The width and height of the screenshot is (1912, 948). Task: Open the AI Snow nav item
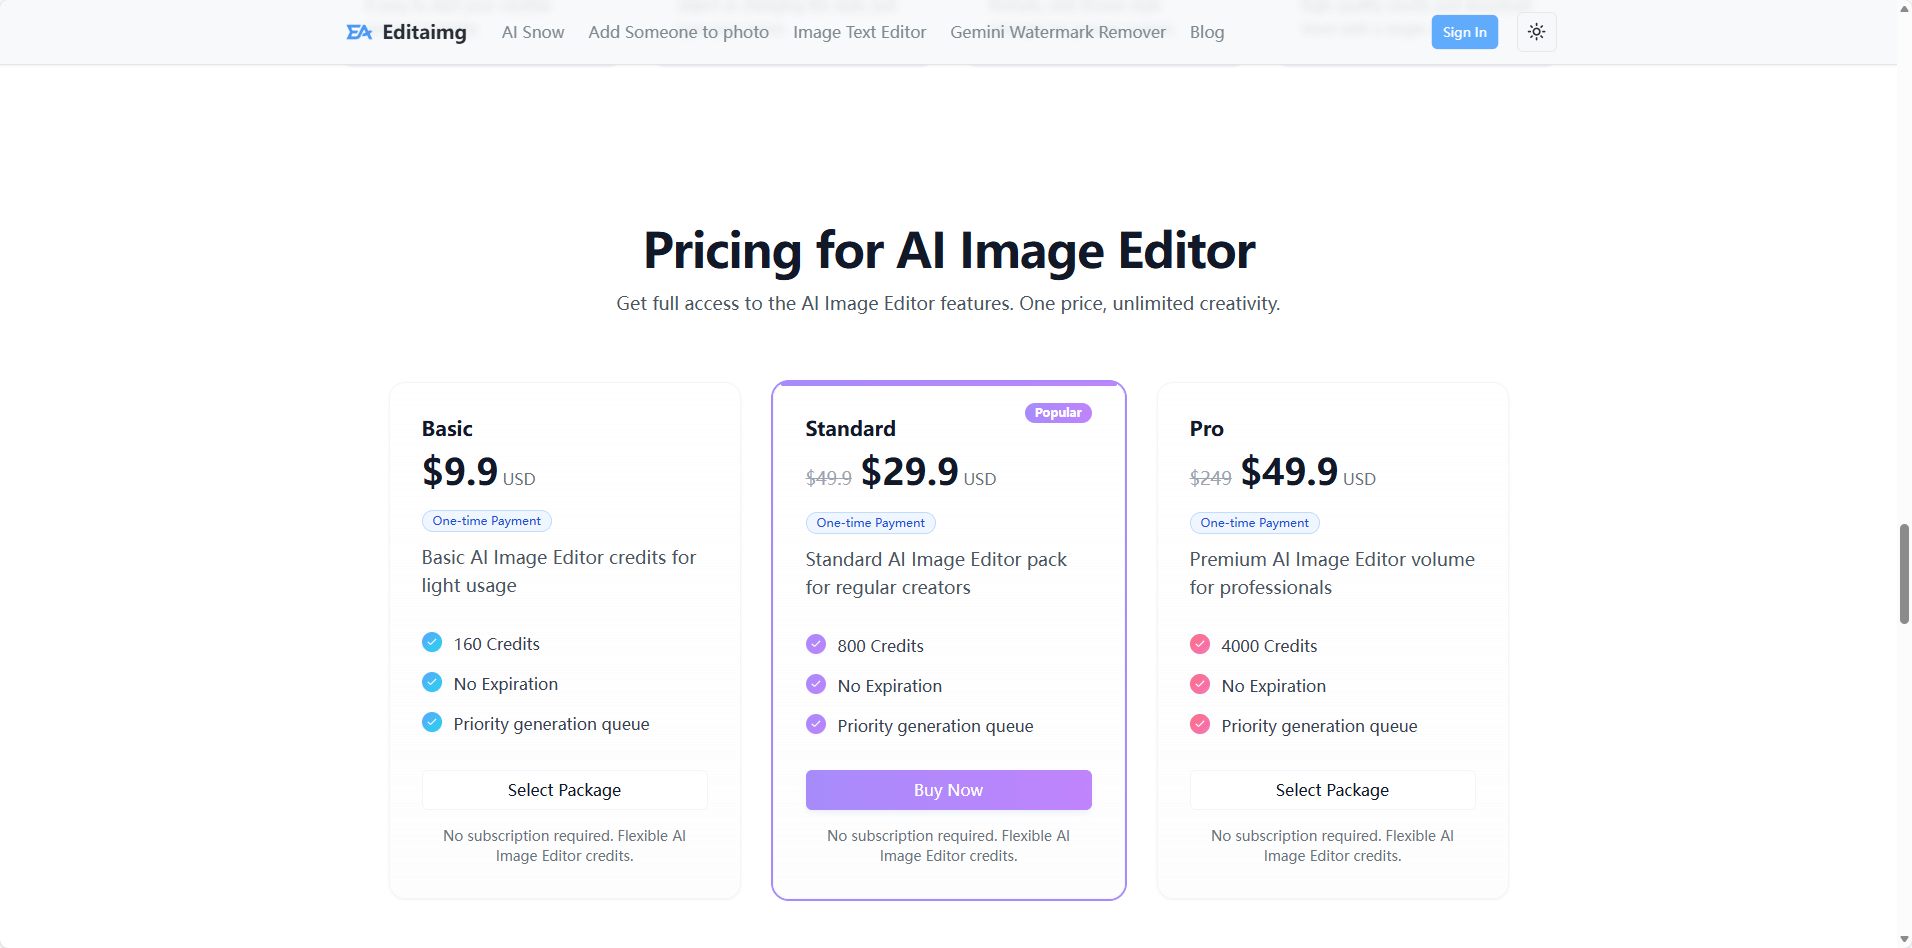click(532, 32)
